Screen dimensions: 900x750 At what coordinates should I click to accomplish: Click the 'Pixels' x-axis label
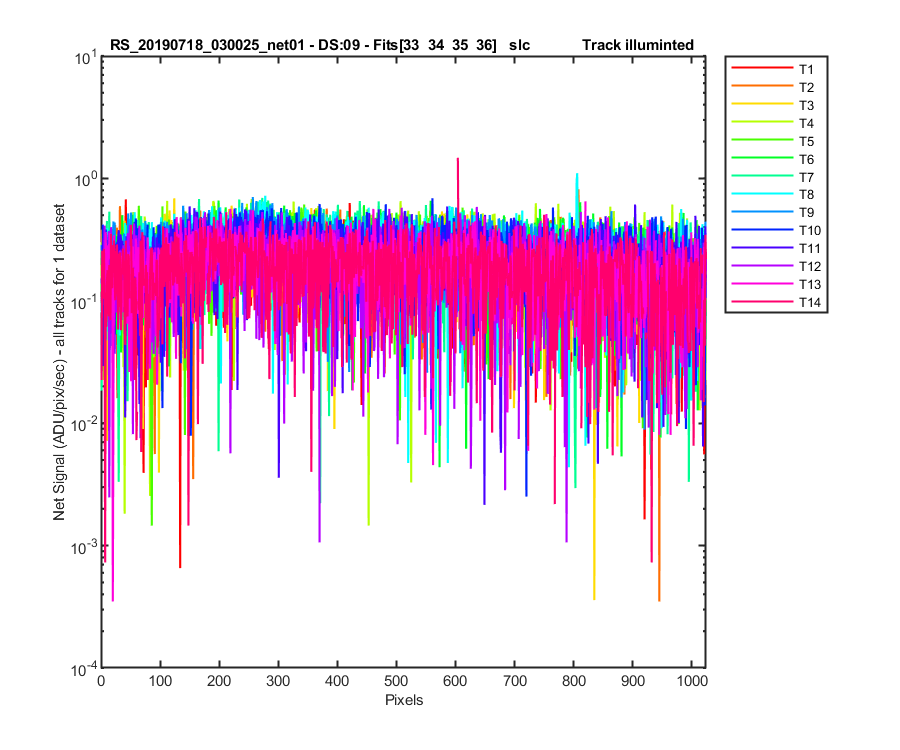pyautogui.click(x=404, y=700)
